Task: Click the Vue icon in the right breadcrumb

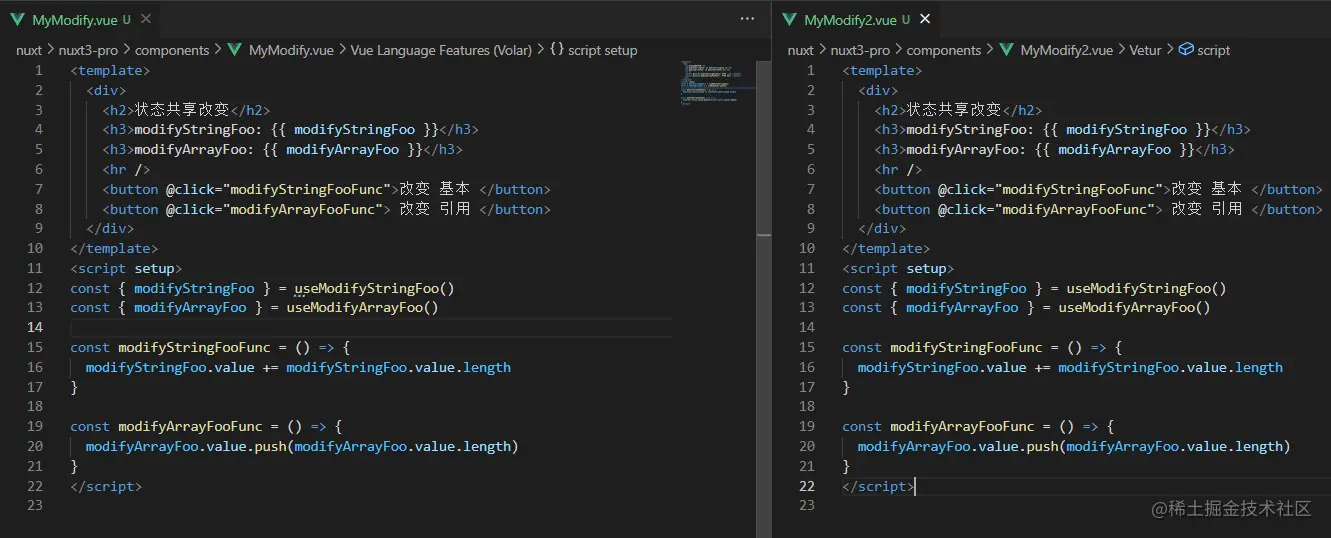Action: (x=1007, y=50)
